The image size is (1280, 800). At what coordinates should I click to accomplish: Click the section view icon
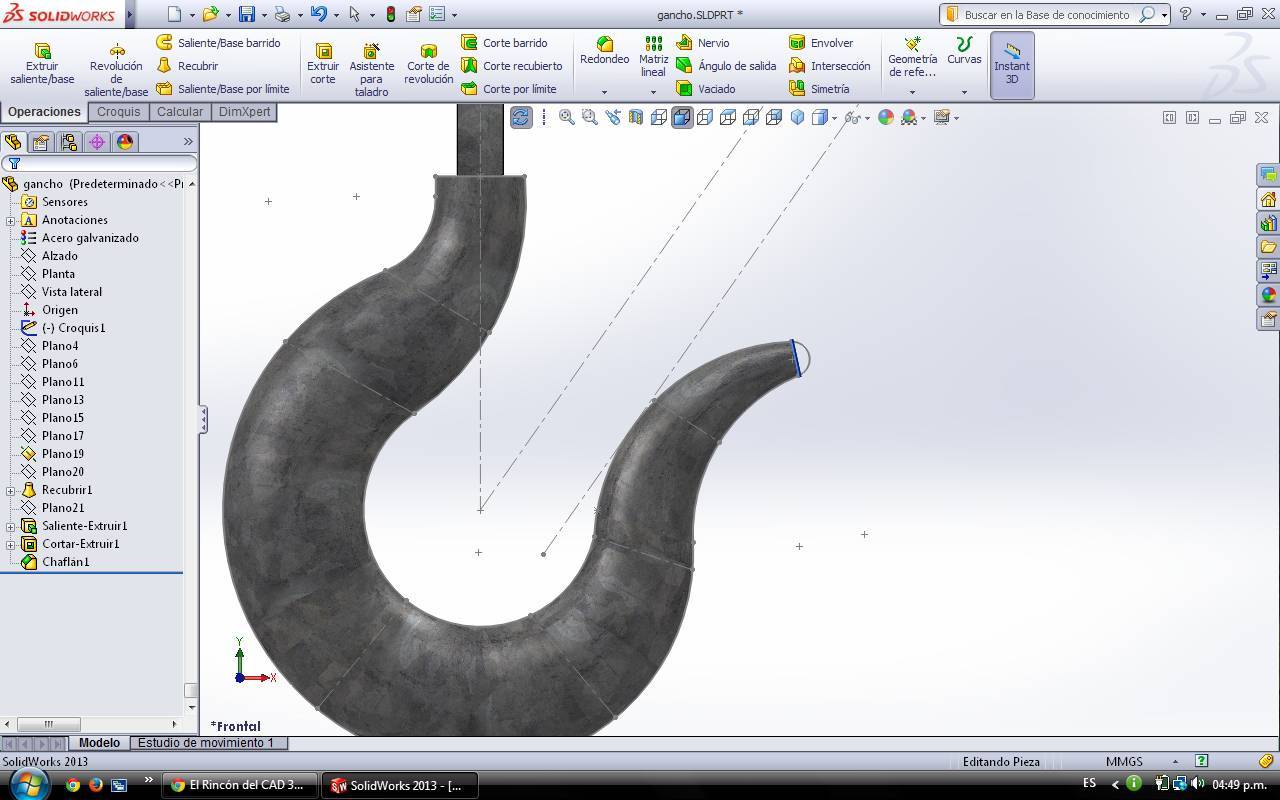(636, 117)
